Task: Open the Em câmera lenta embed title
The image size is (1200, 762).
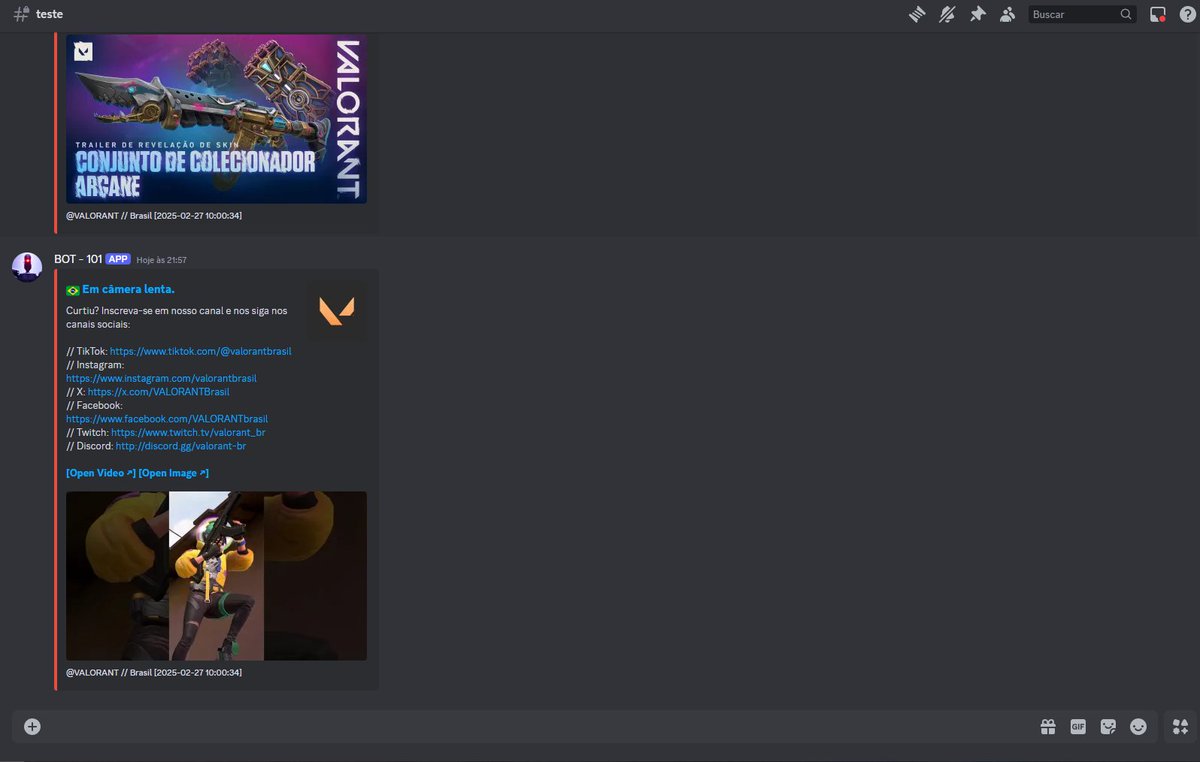Action: 128,289
